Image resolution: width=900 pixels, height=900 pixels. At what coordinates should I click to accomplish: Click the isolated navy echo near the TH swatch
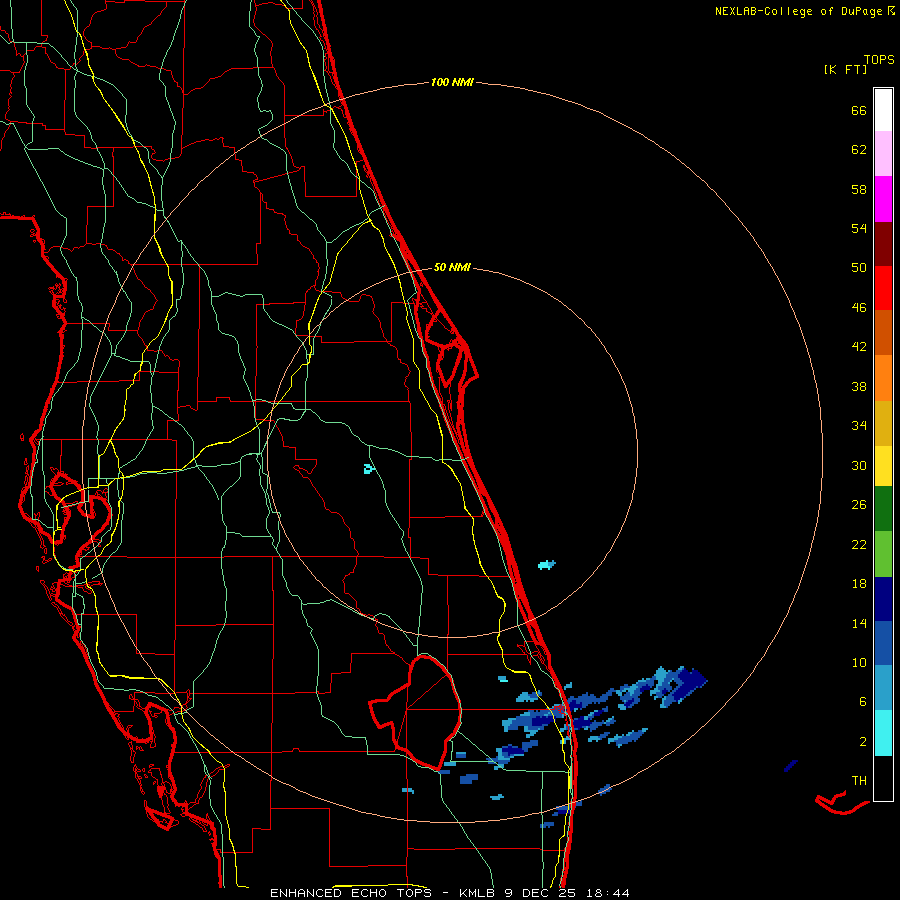point(790,766)
